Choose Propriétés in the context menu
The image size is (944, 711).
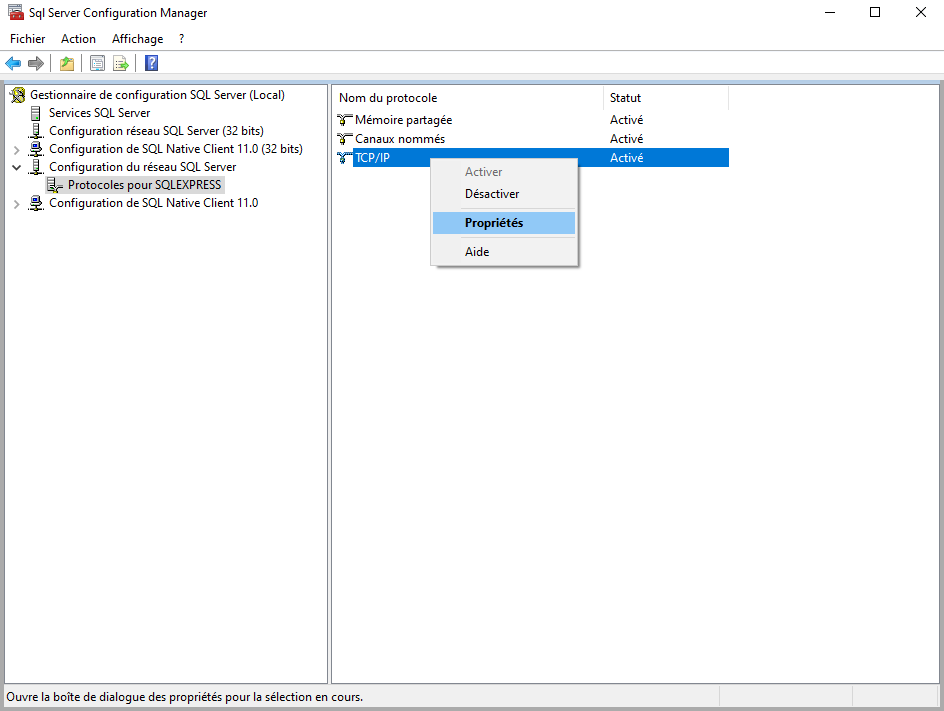coord(494,223)
